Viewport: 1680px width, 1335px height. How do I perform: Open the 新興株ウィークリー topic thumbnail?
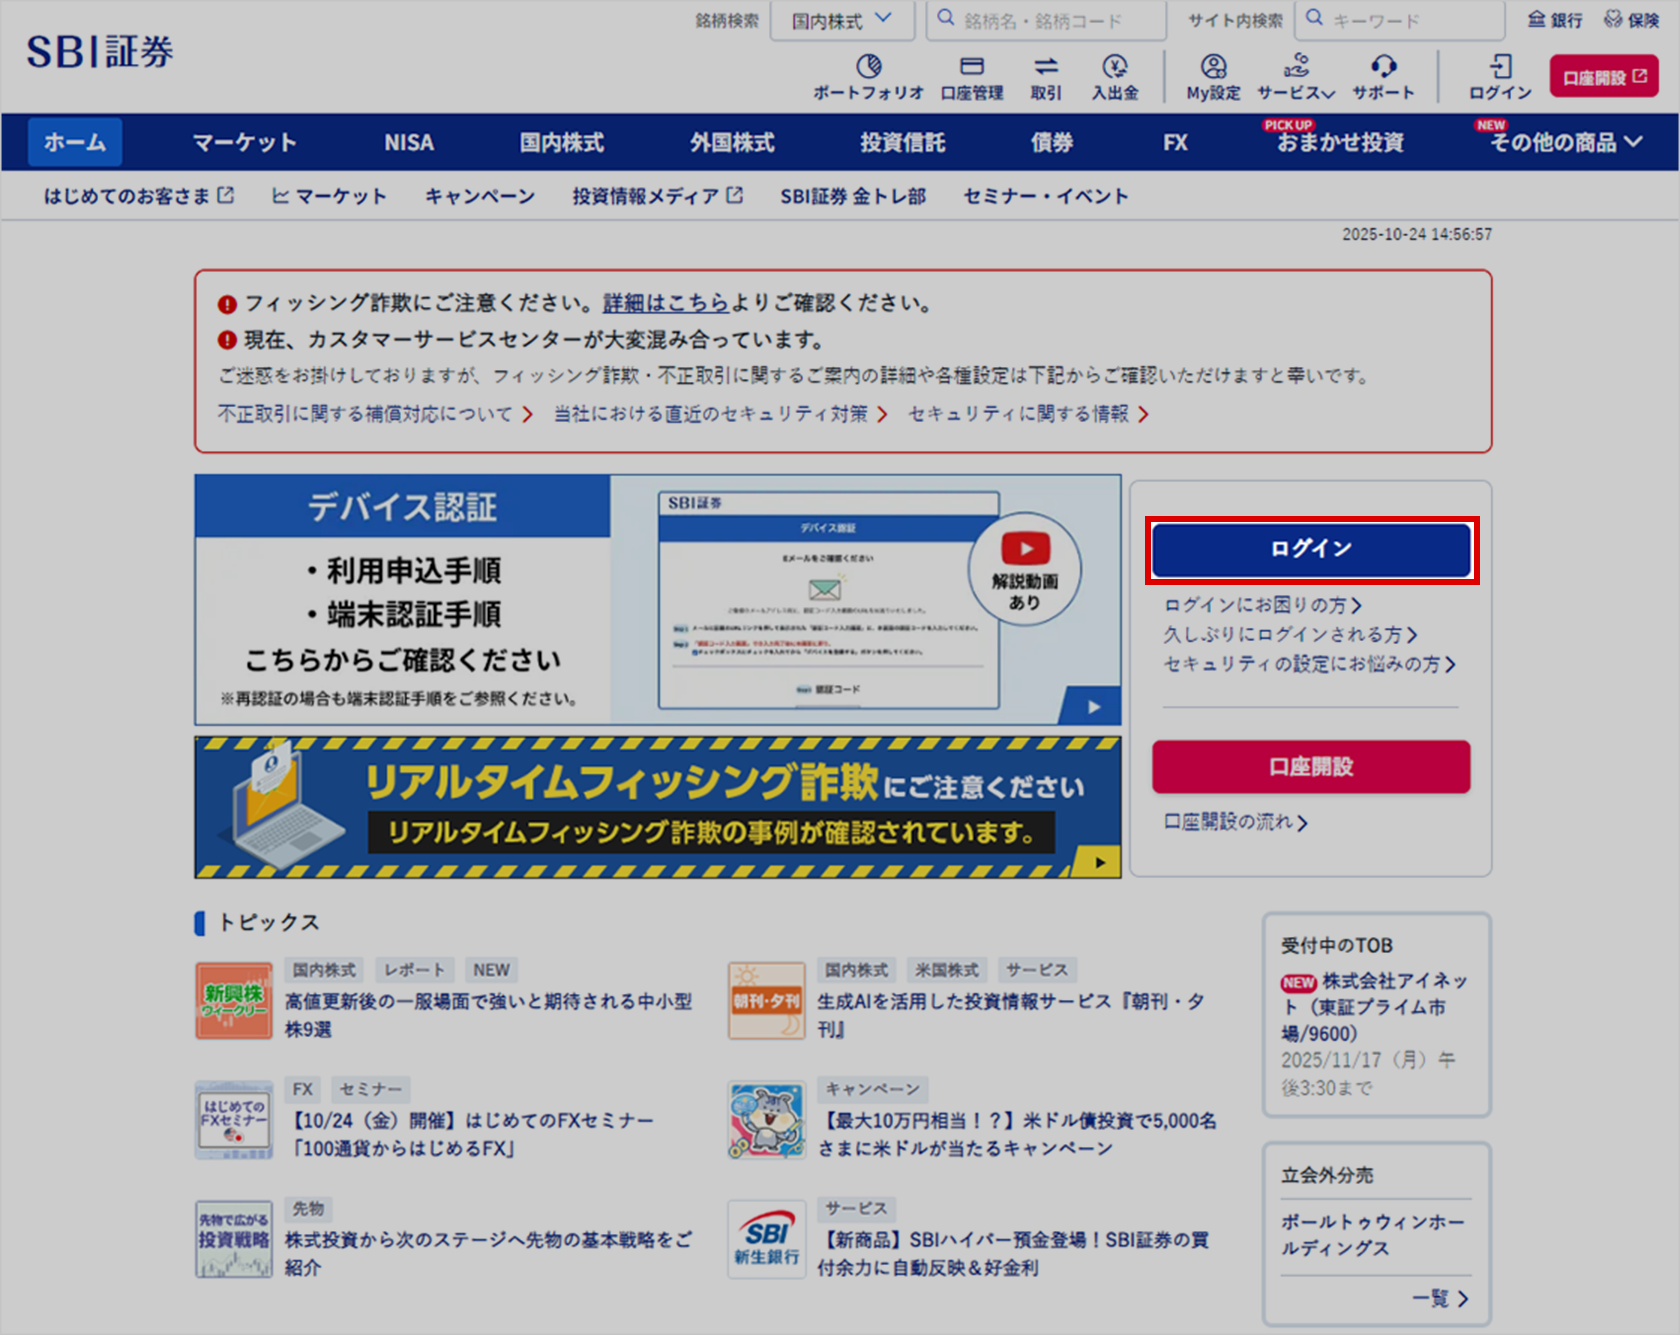pyautogui.click(x=234, y=1001)
